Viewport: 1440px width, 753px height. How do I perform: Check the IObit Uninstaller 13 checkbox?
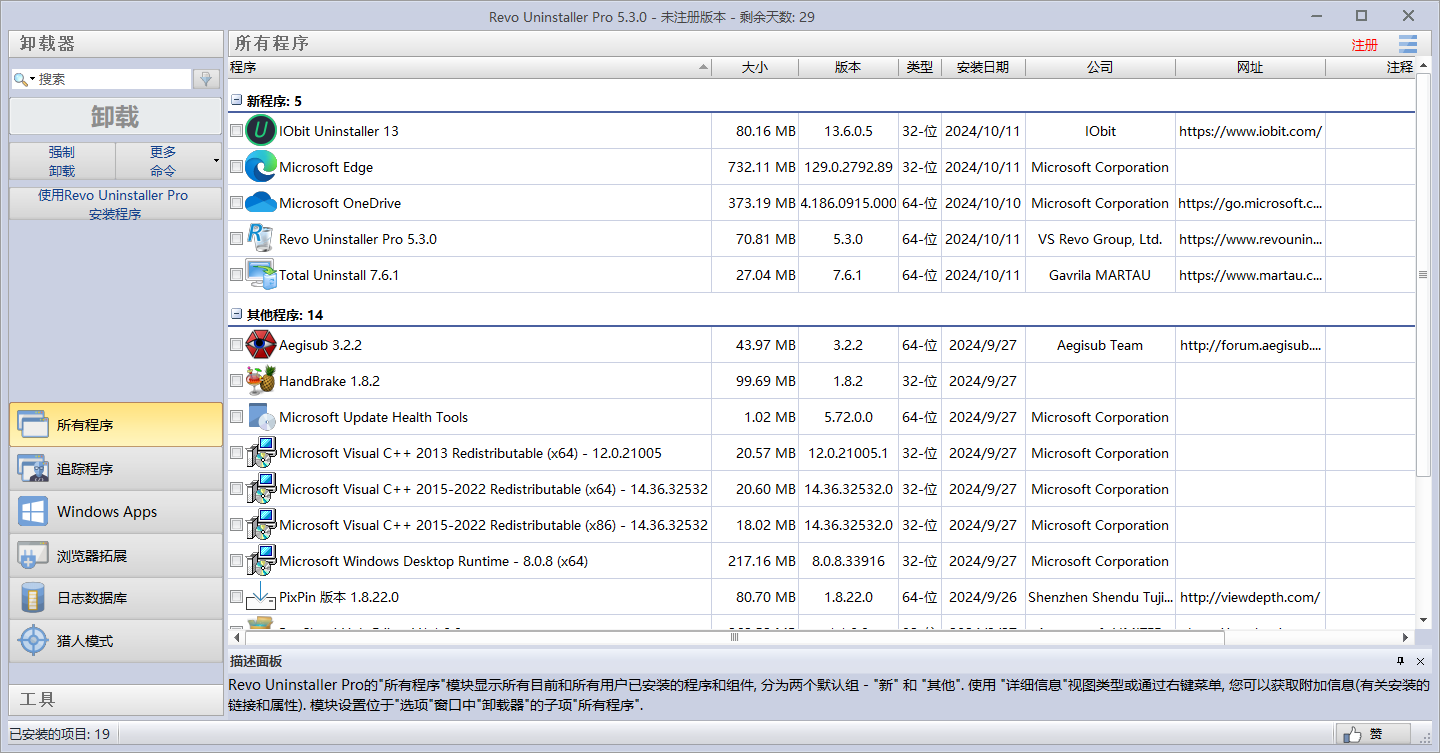[236, 131]
